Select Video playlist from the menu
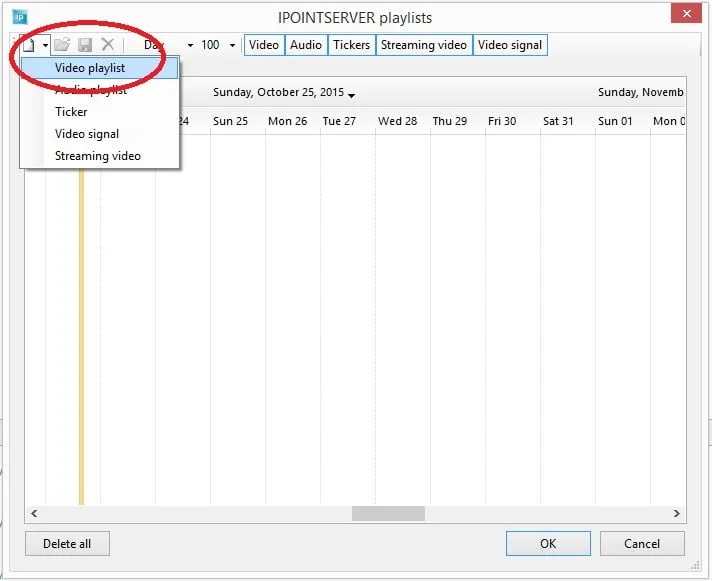712x581 pixels. (99, 68)
